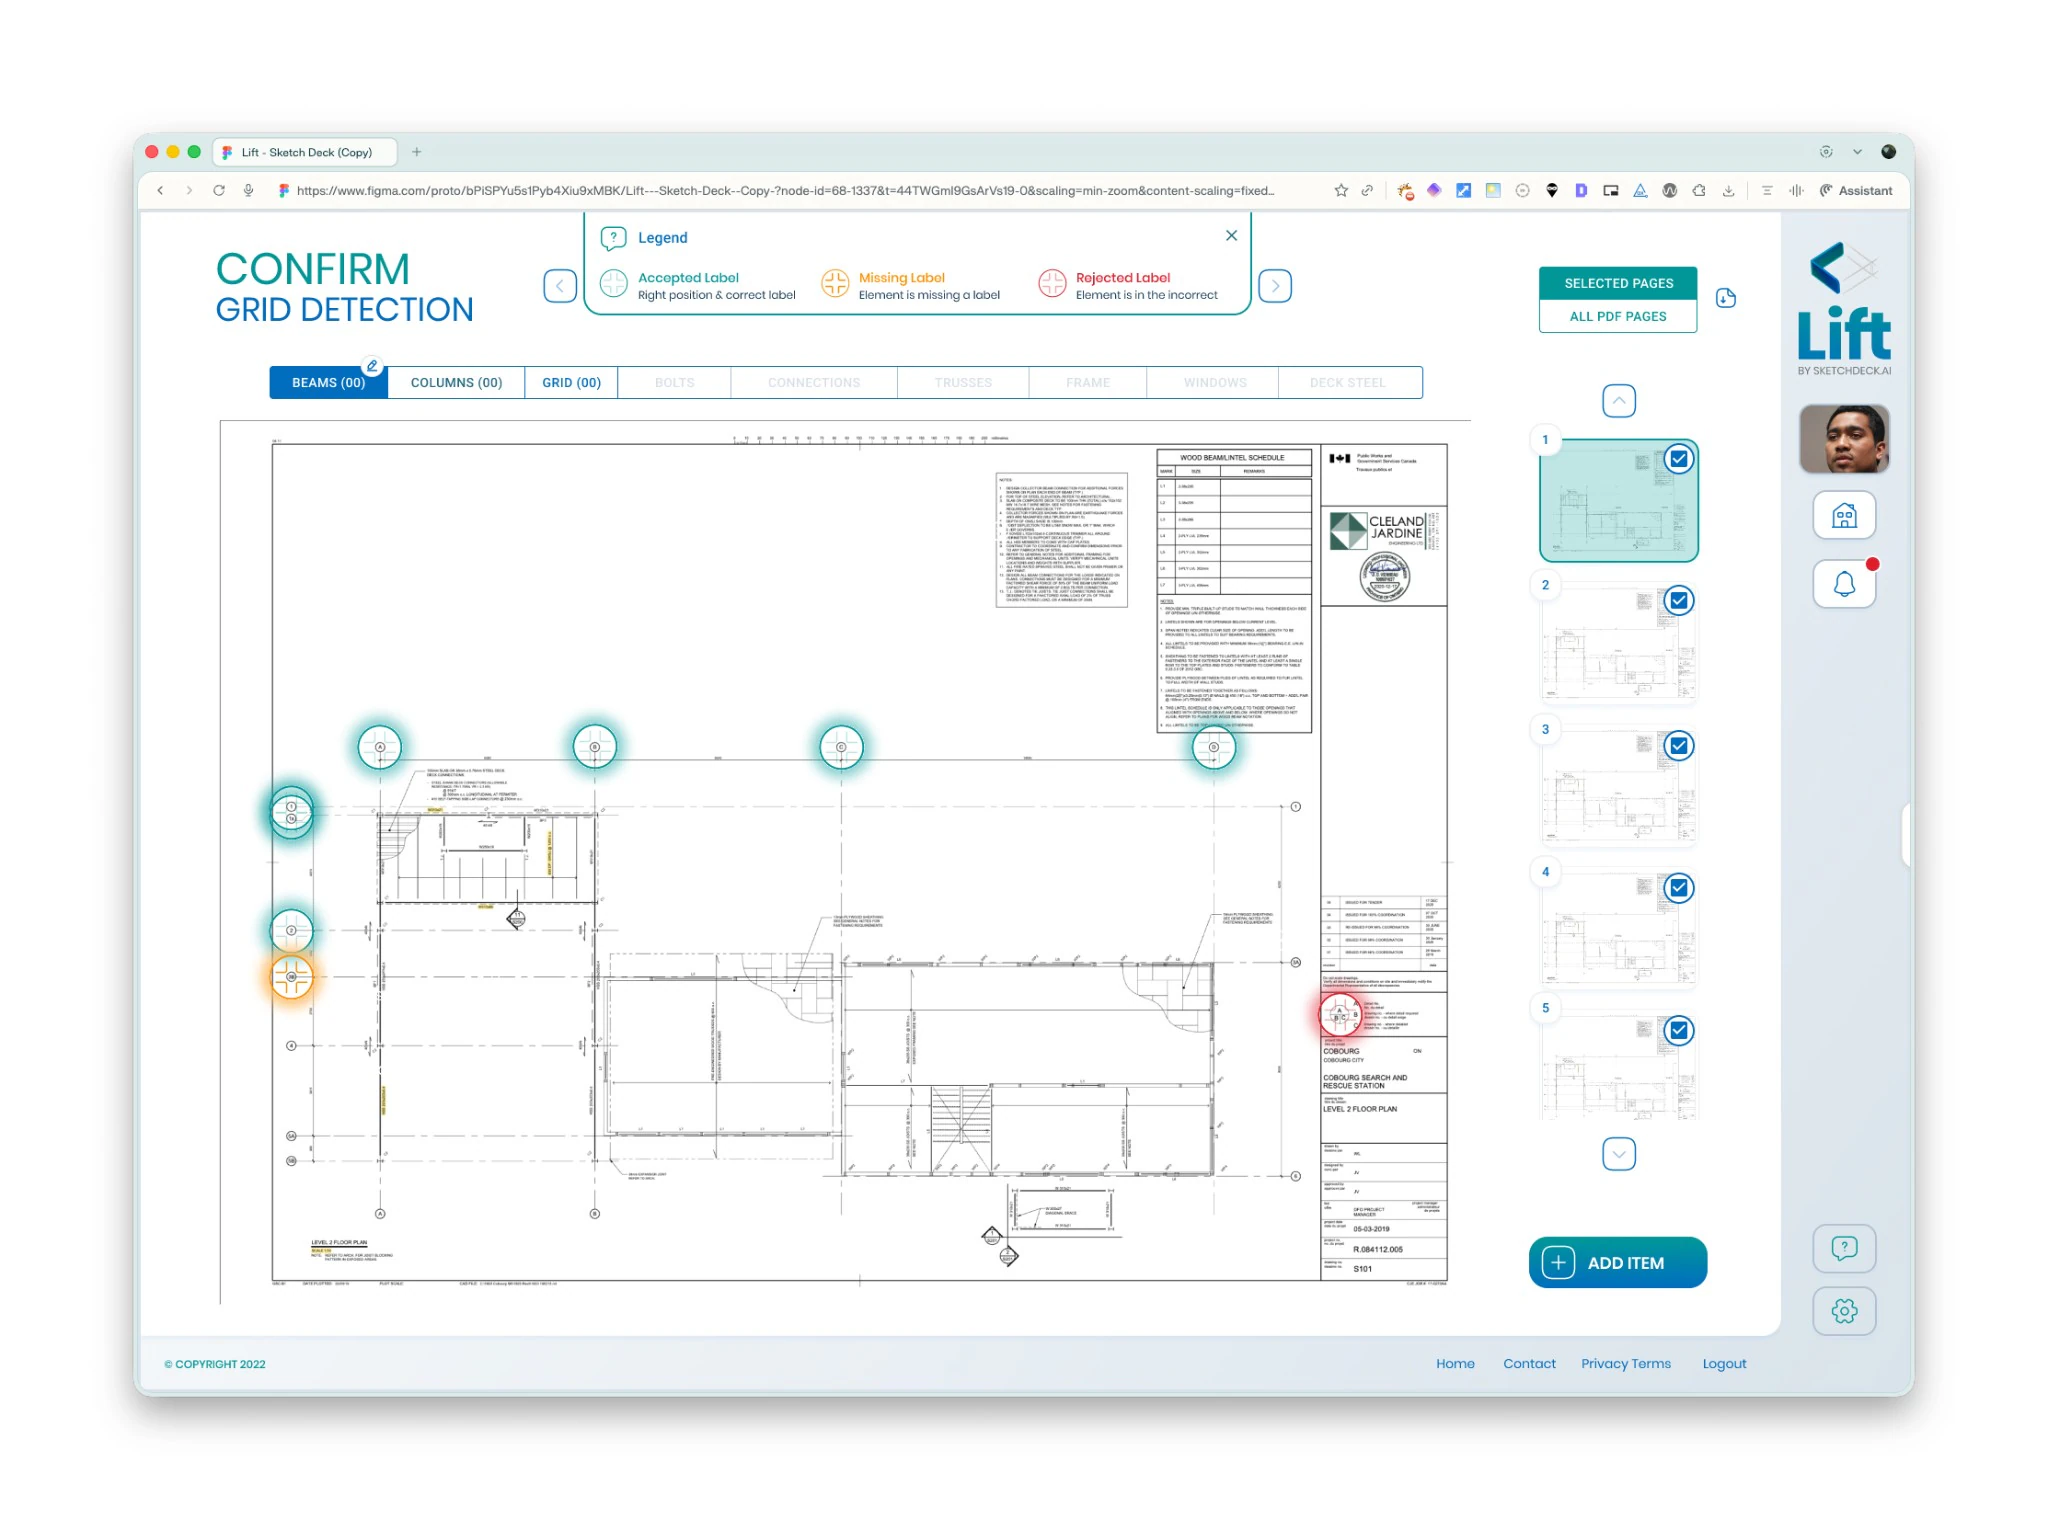The image size is (2048, 1530).
Task: Click the edit pencil on the Beams tab
Action: coord(372,366)
